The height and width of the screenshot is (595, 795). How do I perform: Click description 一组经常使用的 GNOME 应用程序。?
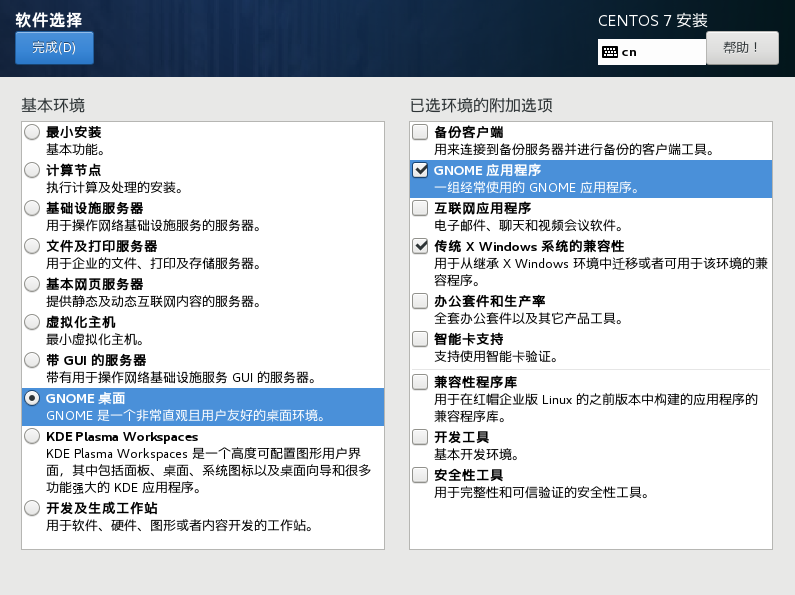tap(536, 188)
